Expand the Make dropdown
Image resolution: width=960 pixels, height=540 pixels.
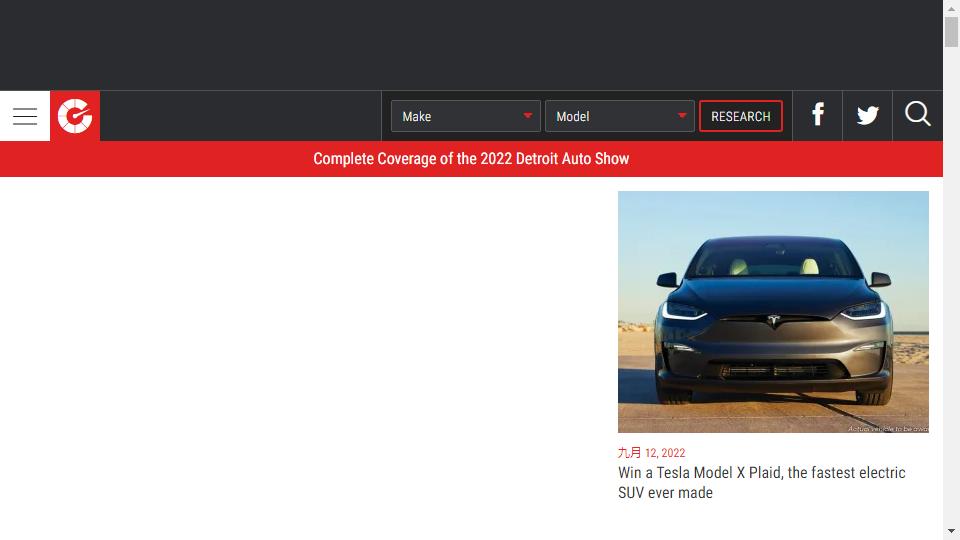[466, 116]
